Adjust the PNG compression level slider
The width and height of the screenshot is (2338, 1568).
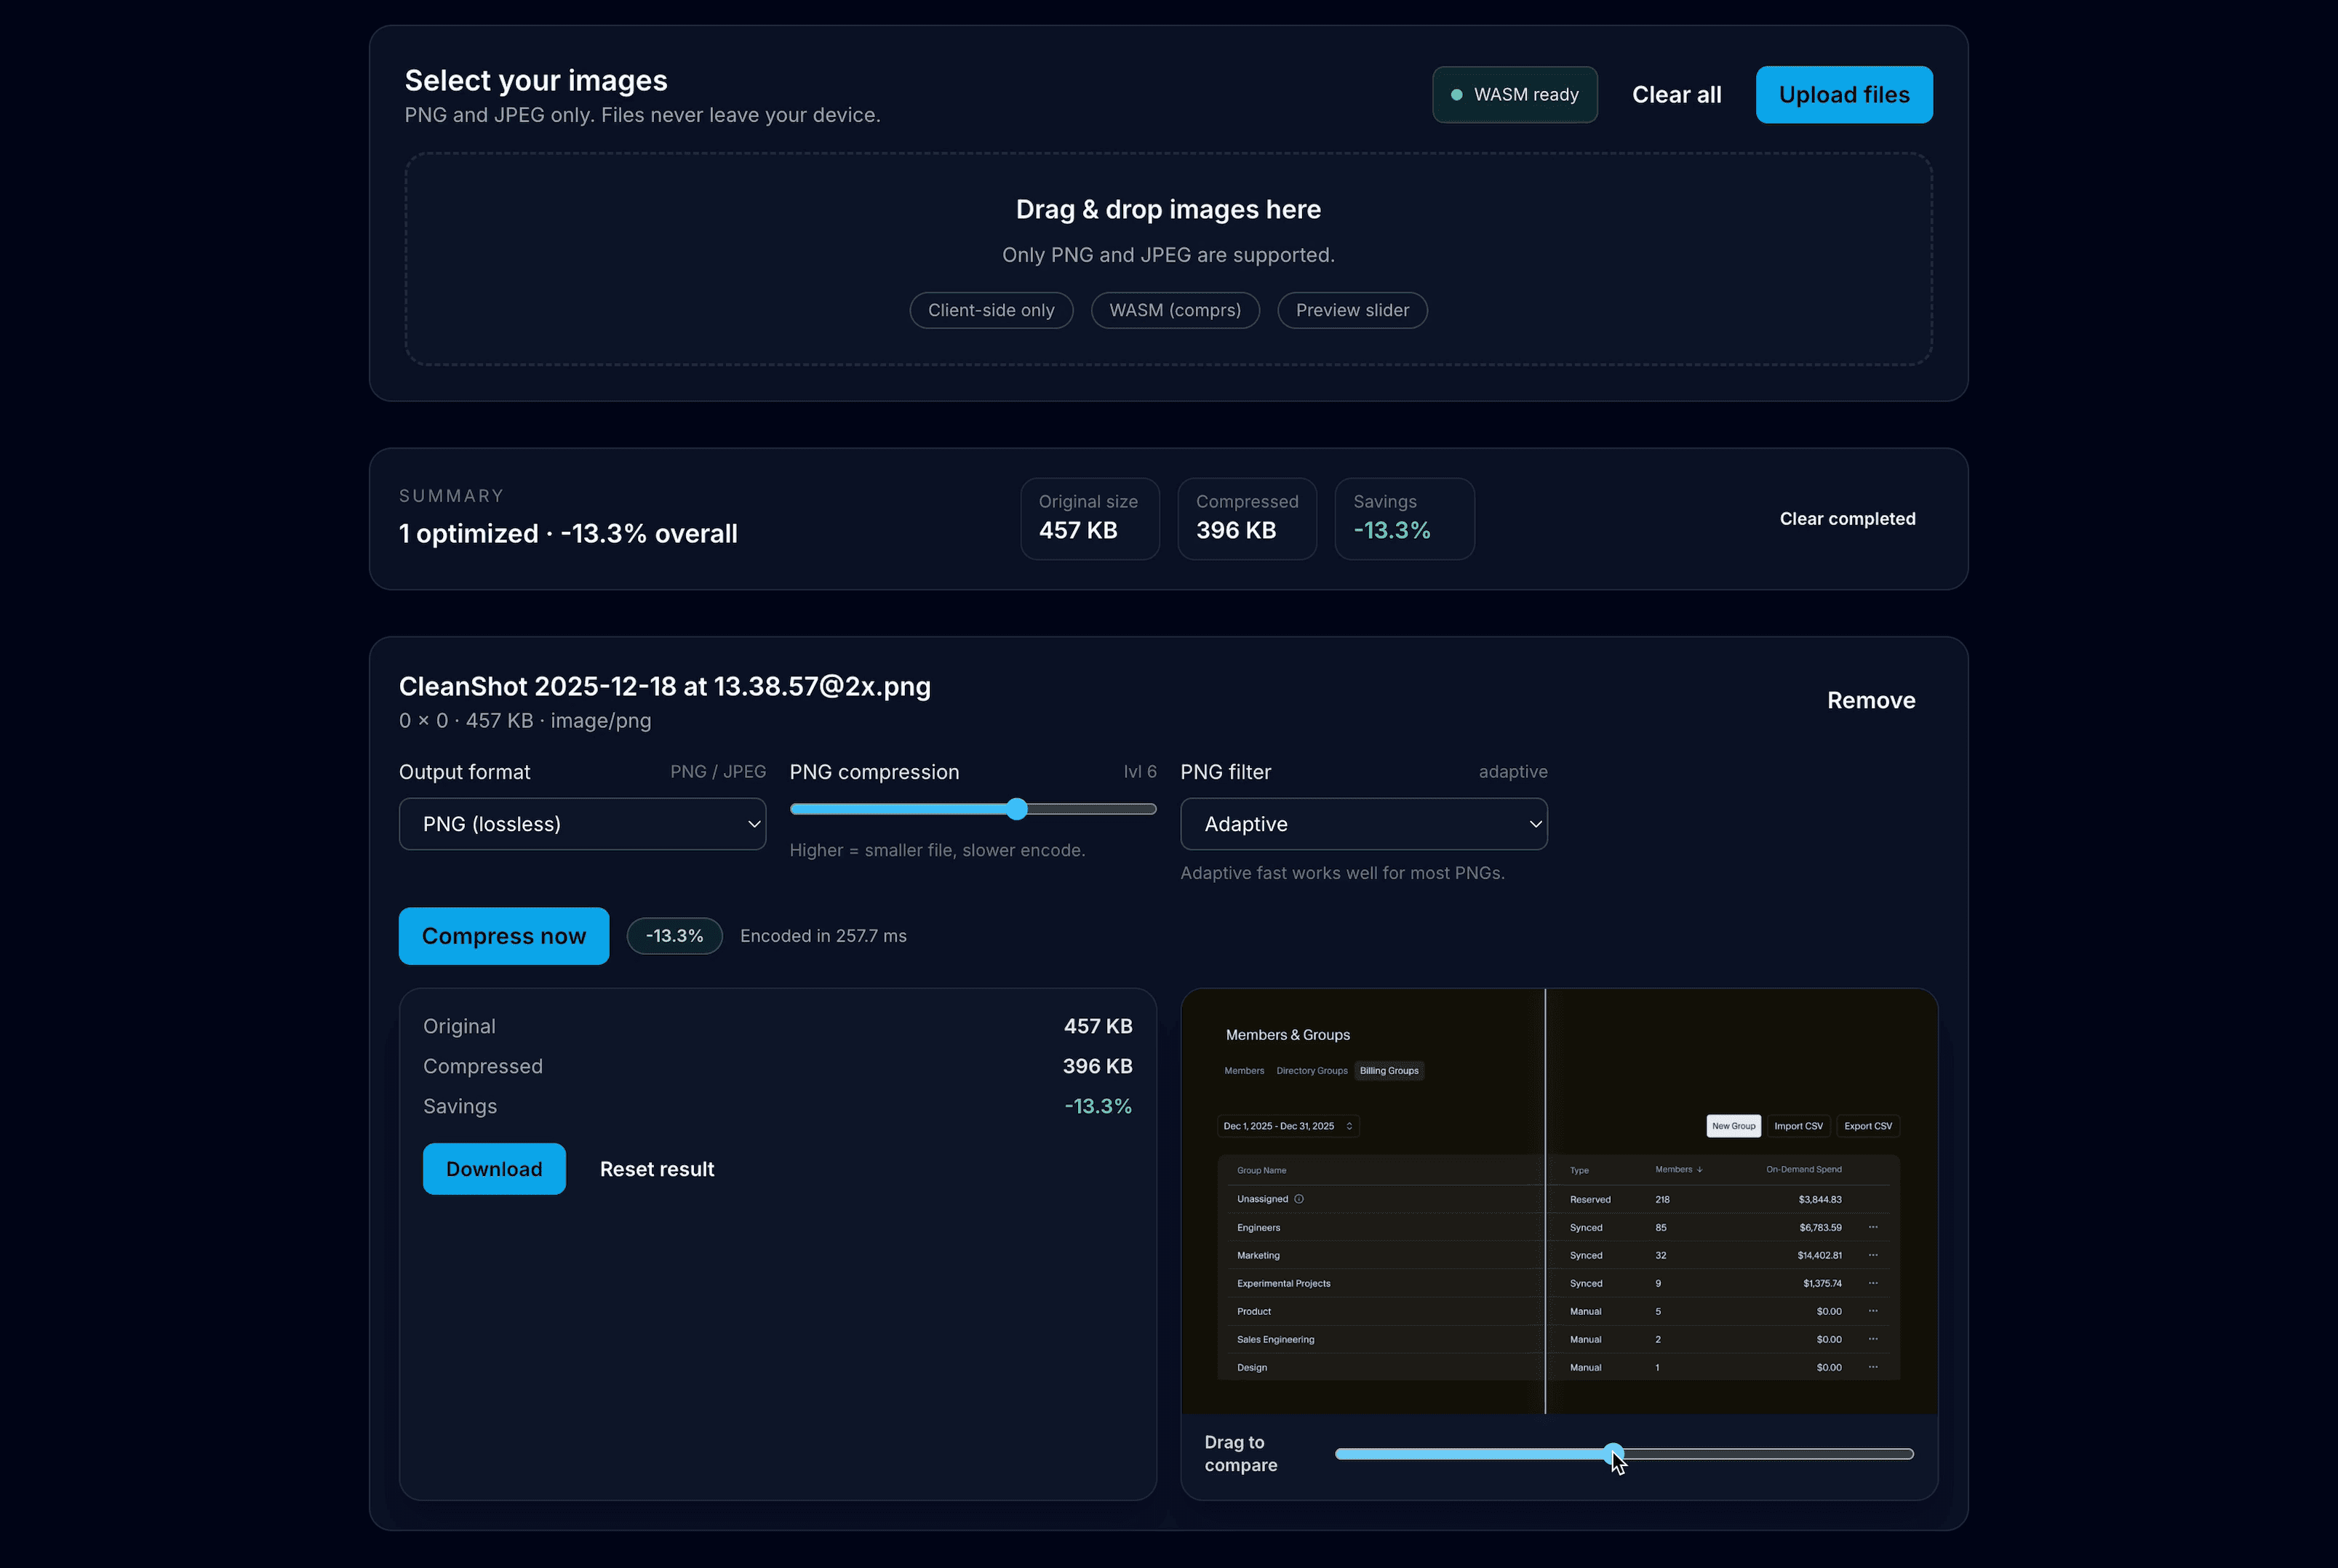(1016, 808)
